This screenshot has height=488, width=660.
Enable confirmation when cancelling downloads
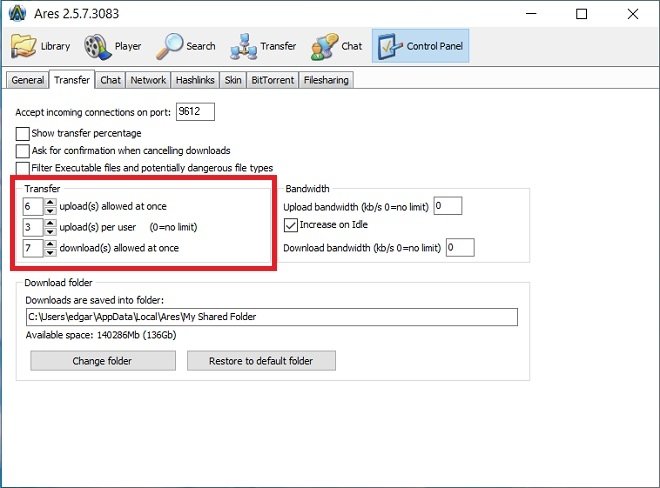[22, 151]
